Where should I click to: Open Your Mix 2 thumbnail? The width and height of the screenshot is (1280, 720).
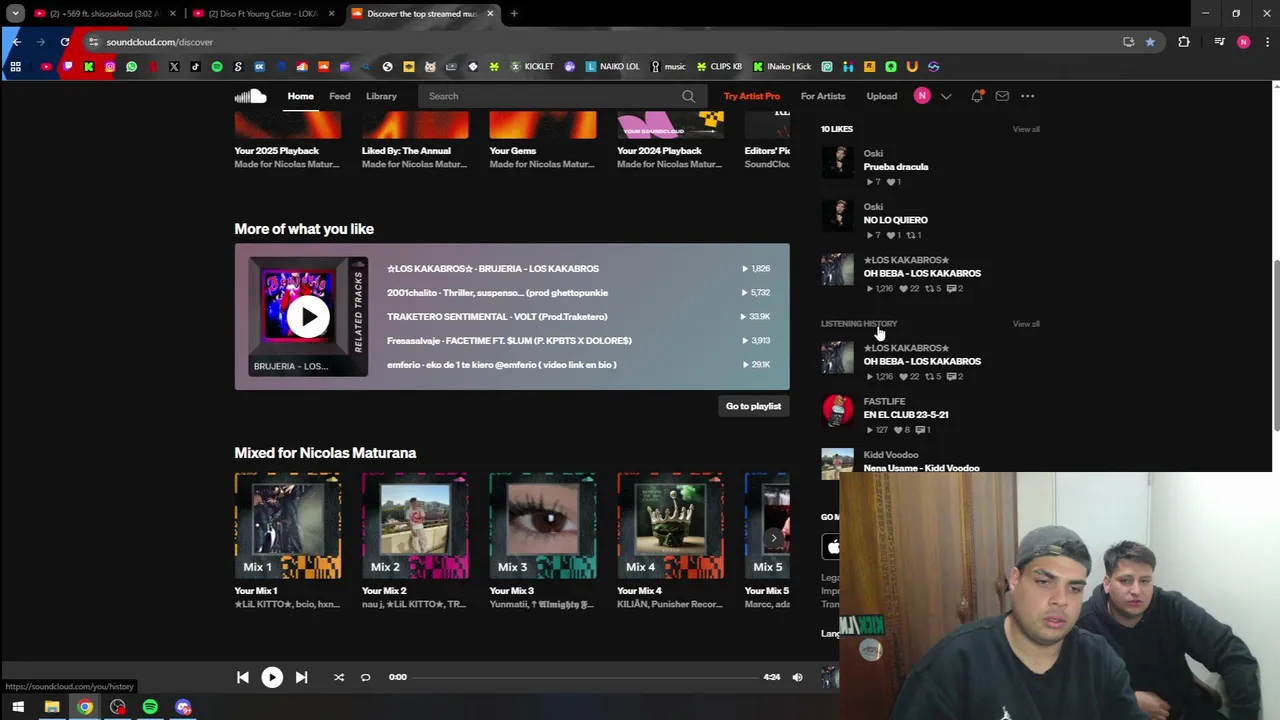pyautogui.click(x=415, y=526)
